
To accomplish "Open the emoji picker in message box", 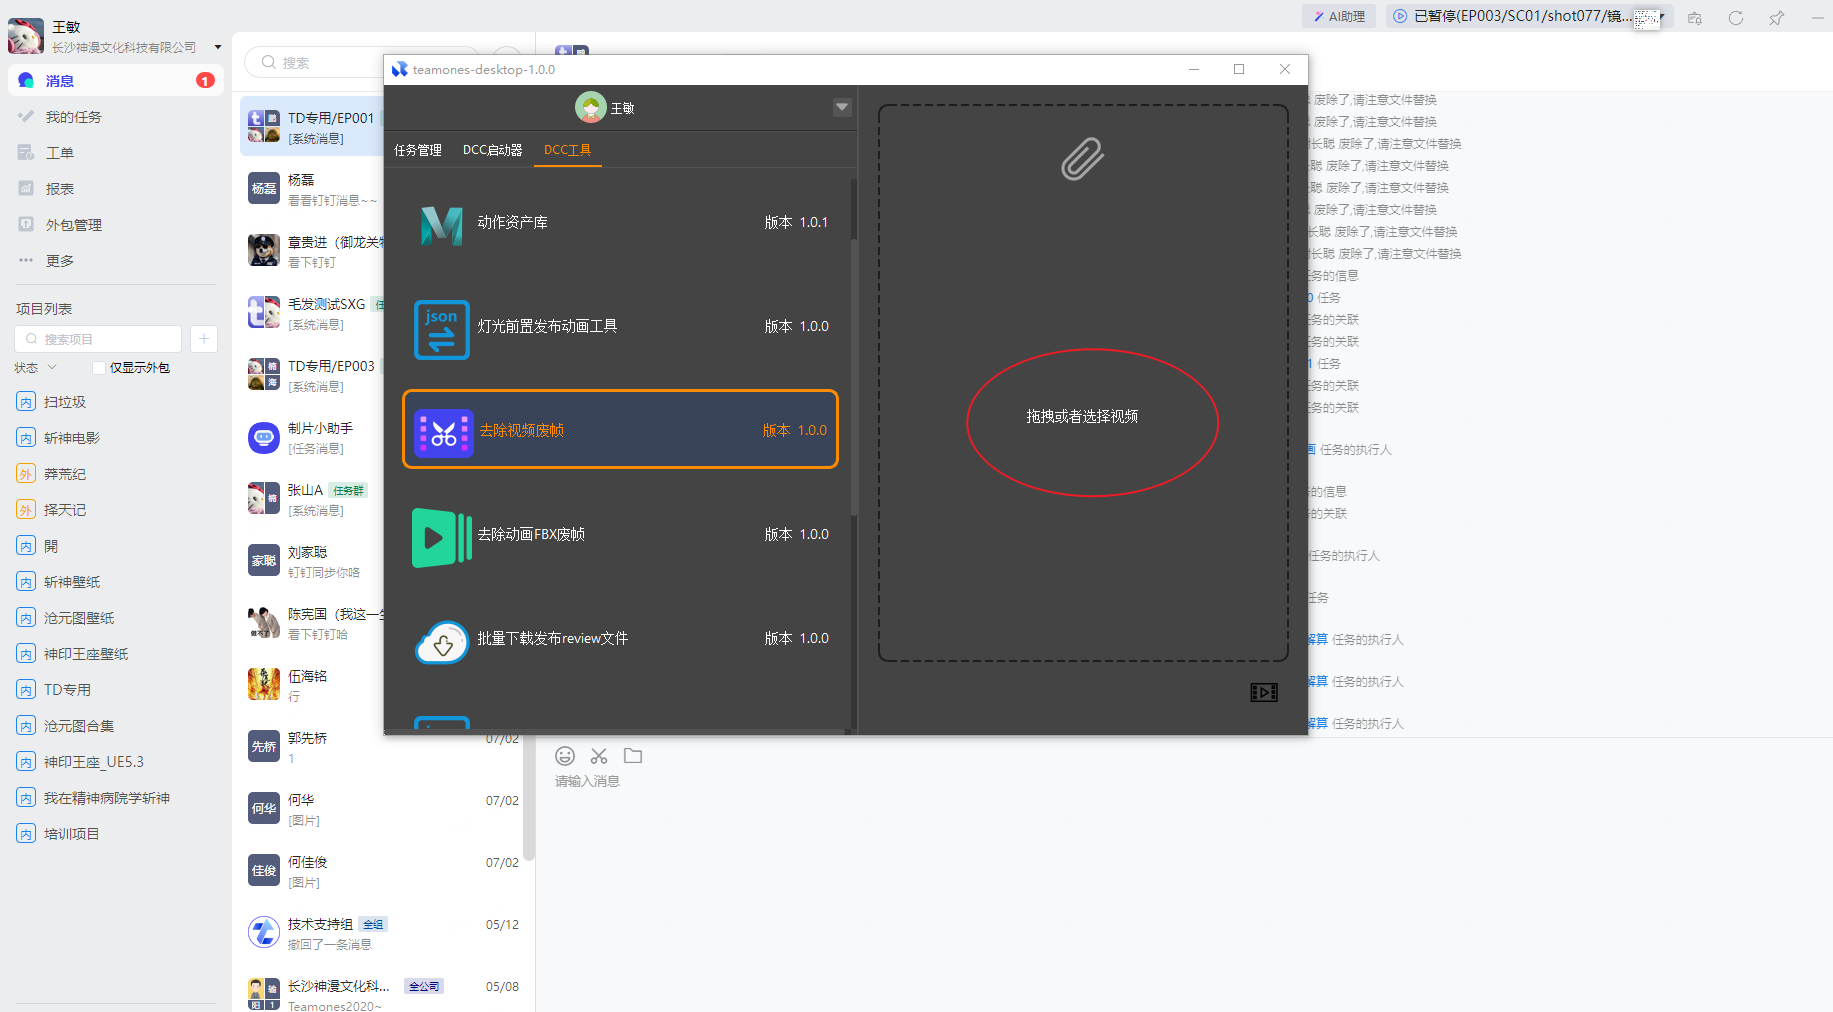I will [x=565, y=756].
